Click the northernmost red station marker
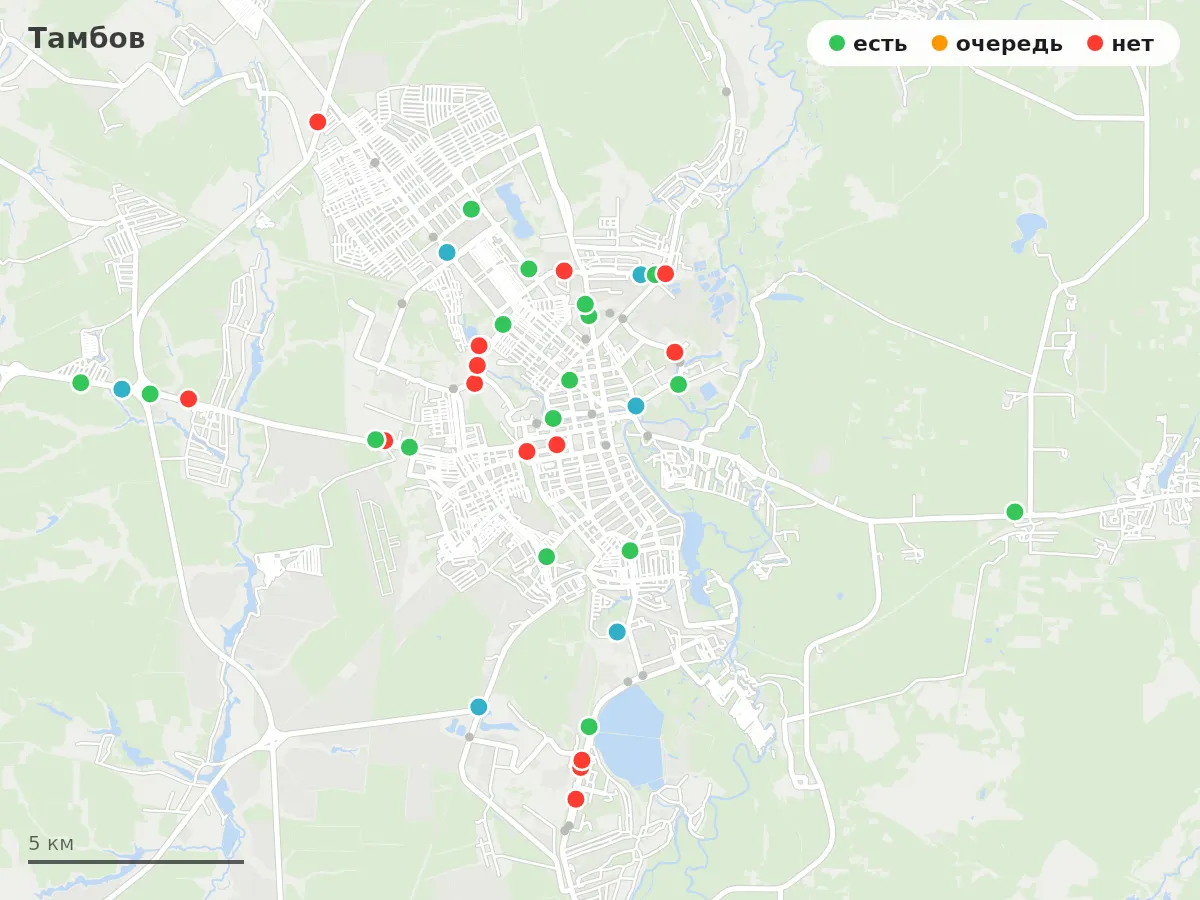Screen dimensions: 1200x900 318,122
